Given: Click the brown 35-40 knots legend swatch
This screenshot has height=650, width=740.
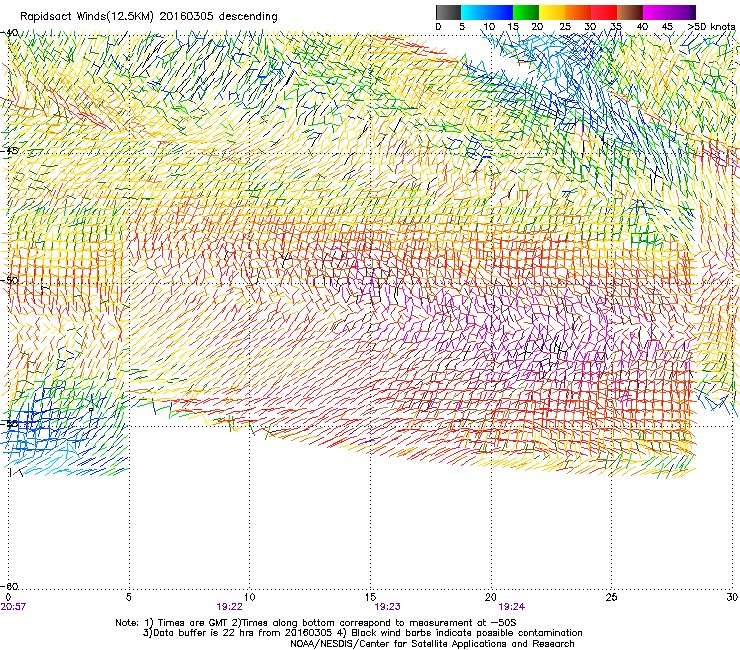Looking at the screenshot, I should click(x=630, y=12).
